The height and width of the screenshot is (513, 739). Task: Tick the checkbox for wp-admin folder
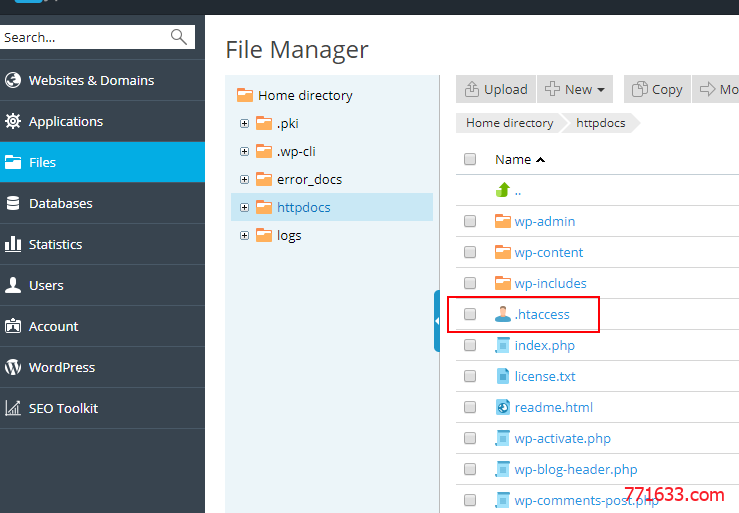click(x=470, y=221)
